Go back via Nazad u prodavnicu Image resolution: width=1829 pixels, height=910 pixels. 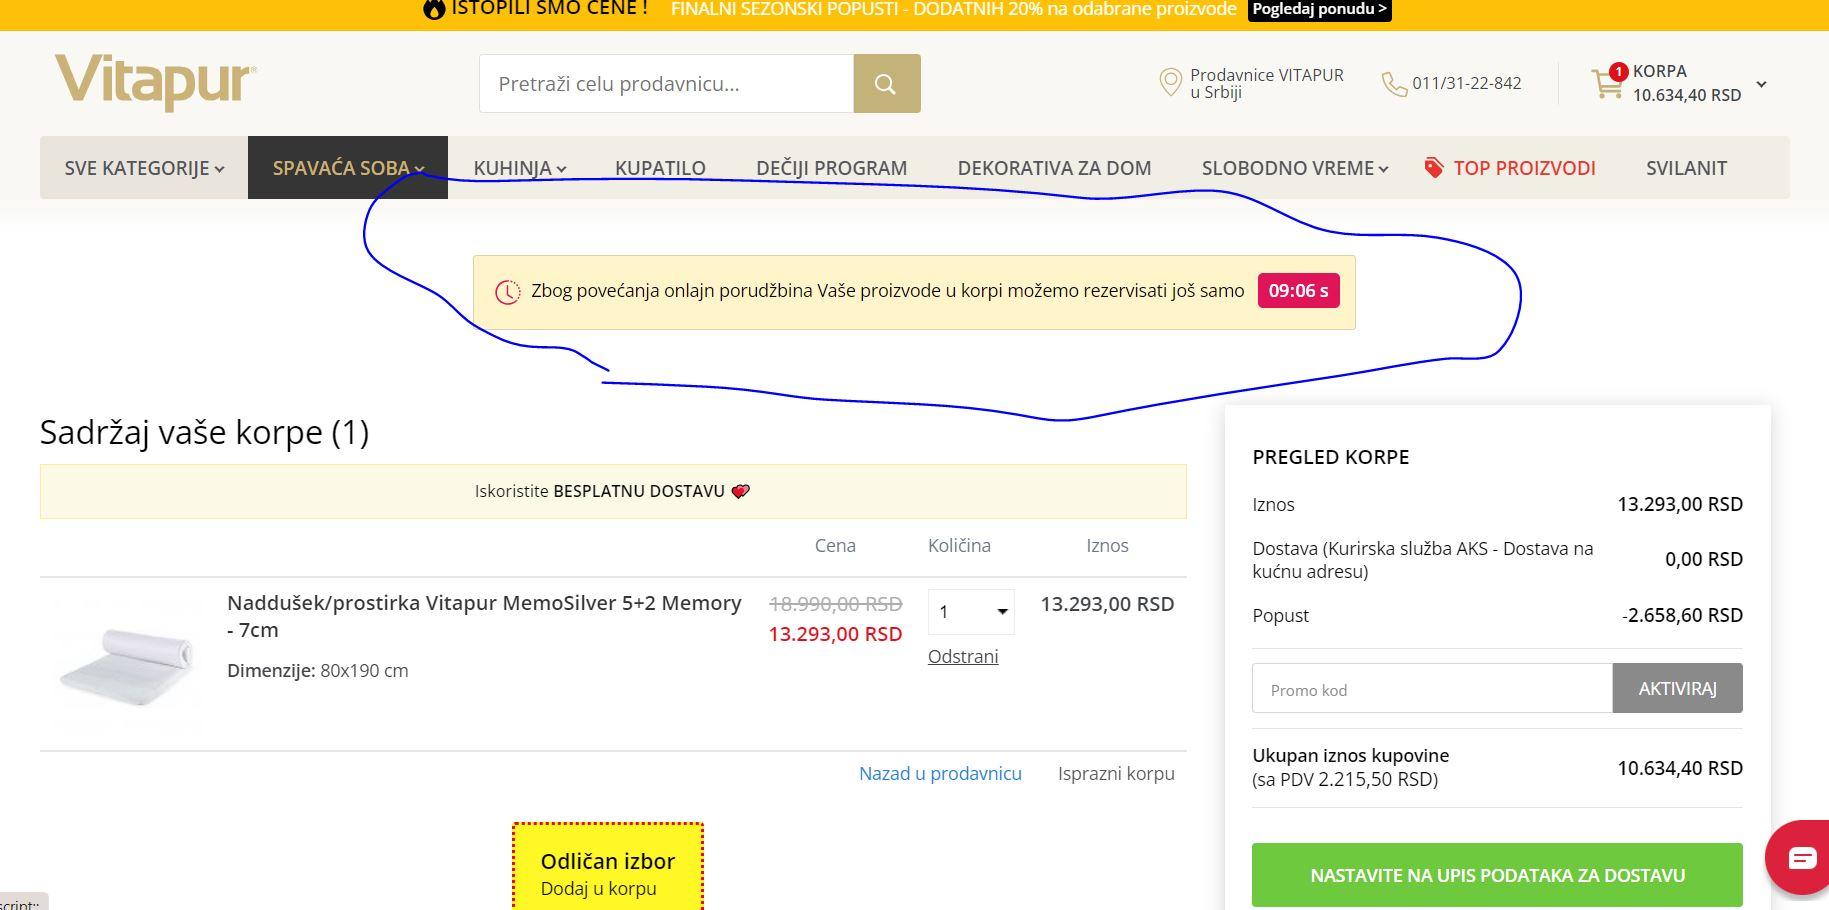(x=940, y=774)
